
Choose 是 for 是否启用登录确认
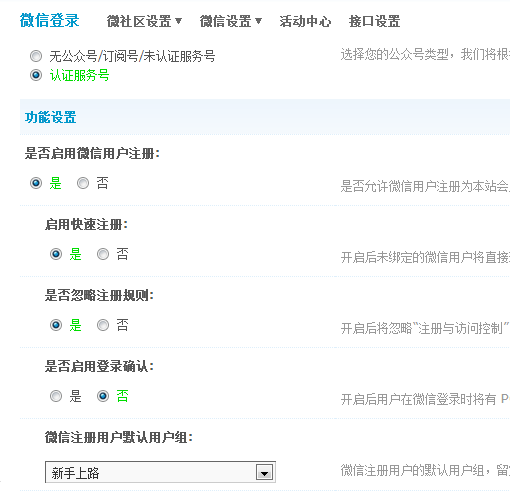tap(56, 396)
